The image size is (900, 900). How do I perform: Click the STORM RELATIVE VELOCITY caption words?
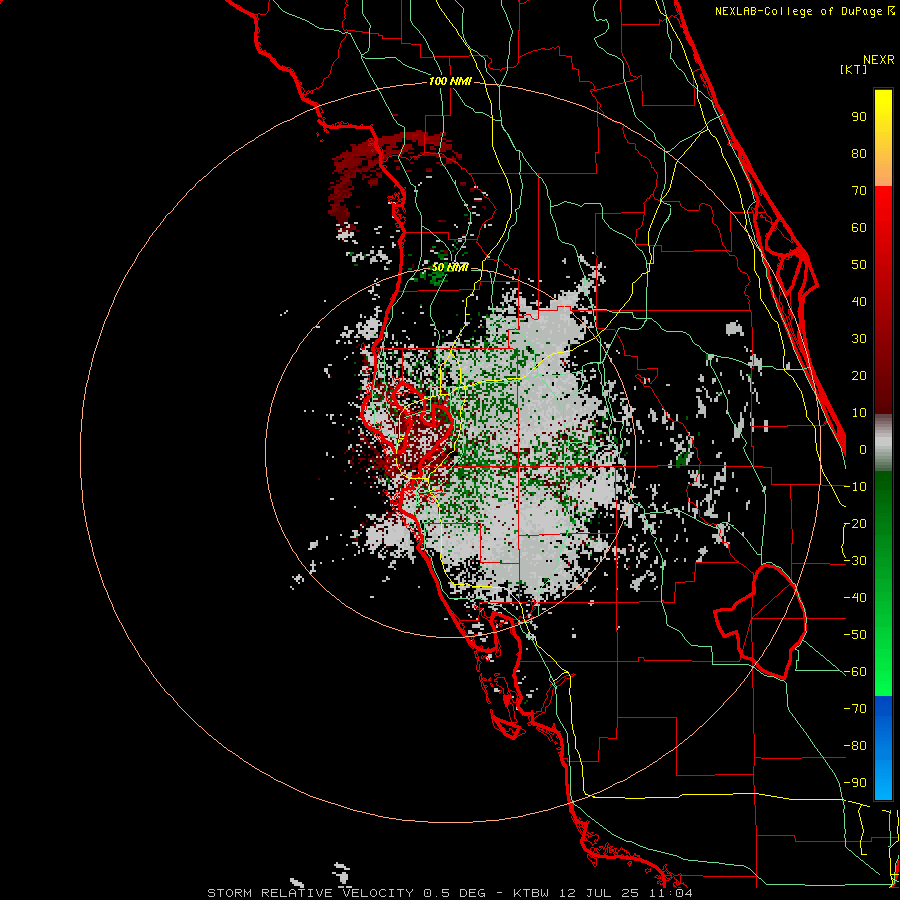[310, 893]
